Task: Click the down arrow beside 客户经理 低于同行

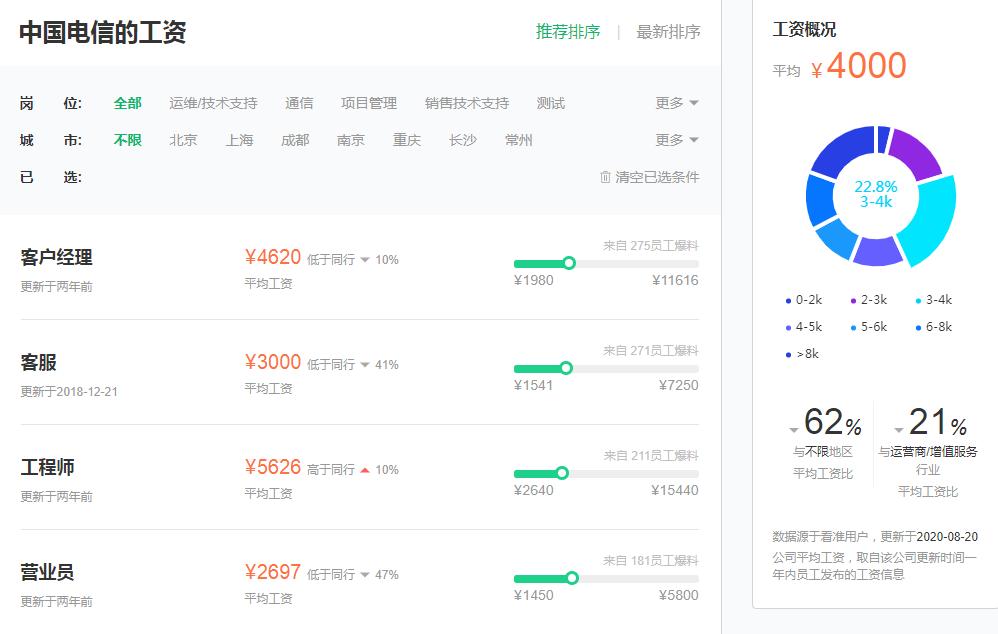Action: tap(365, 259)
